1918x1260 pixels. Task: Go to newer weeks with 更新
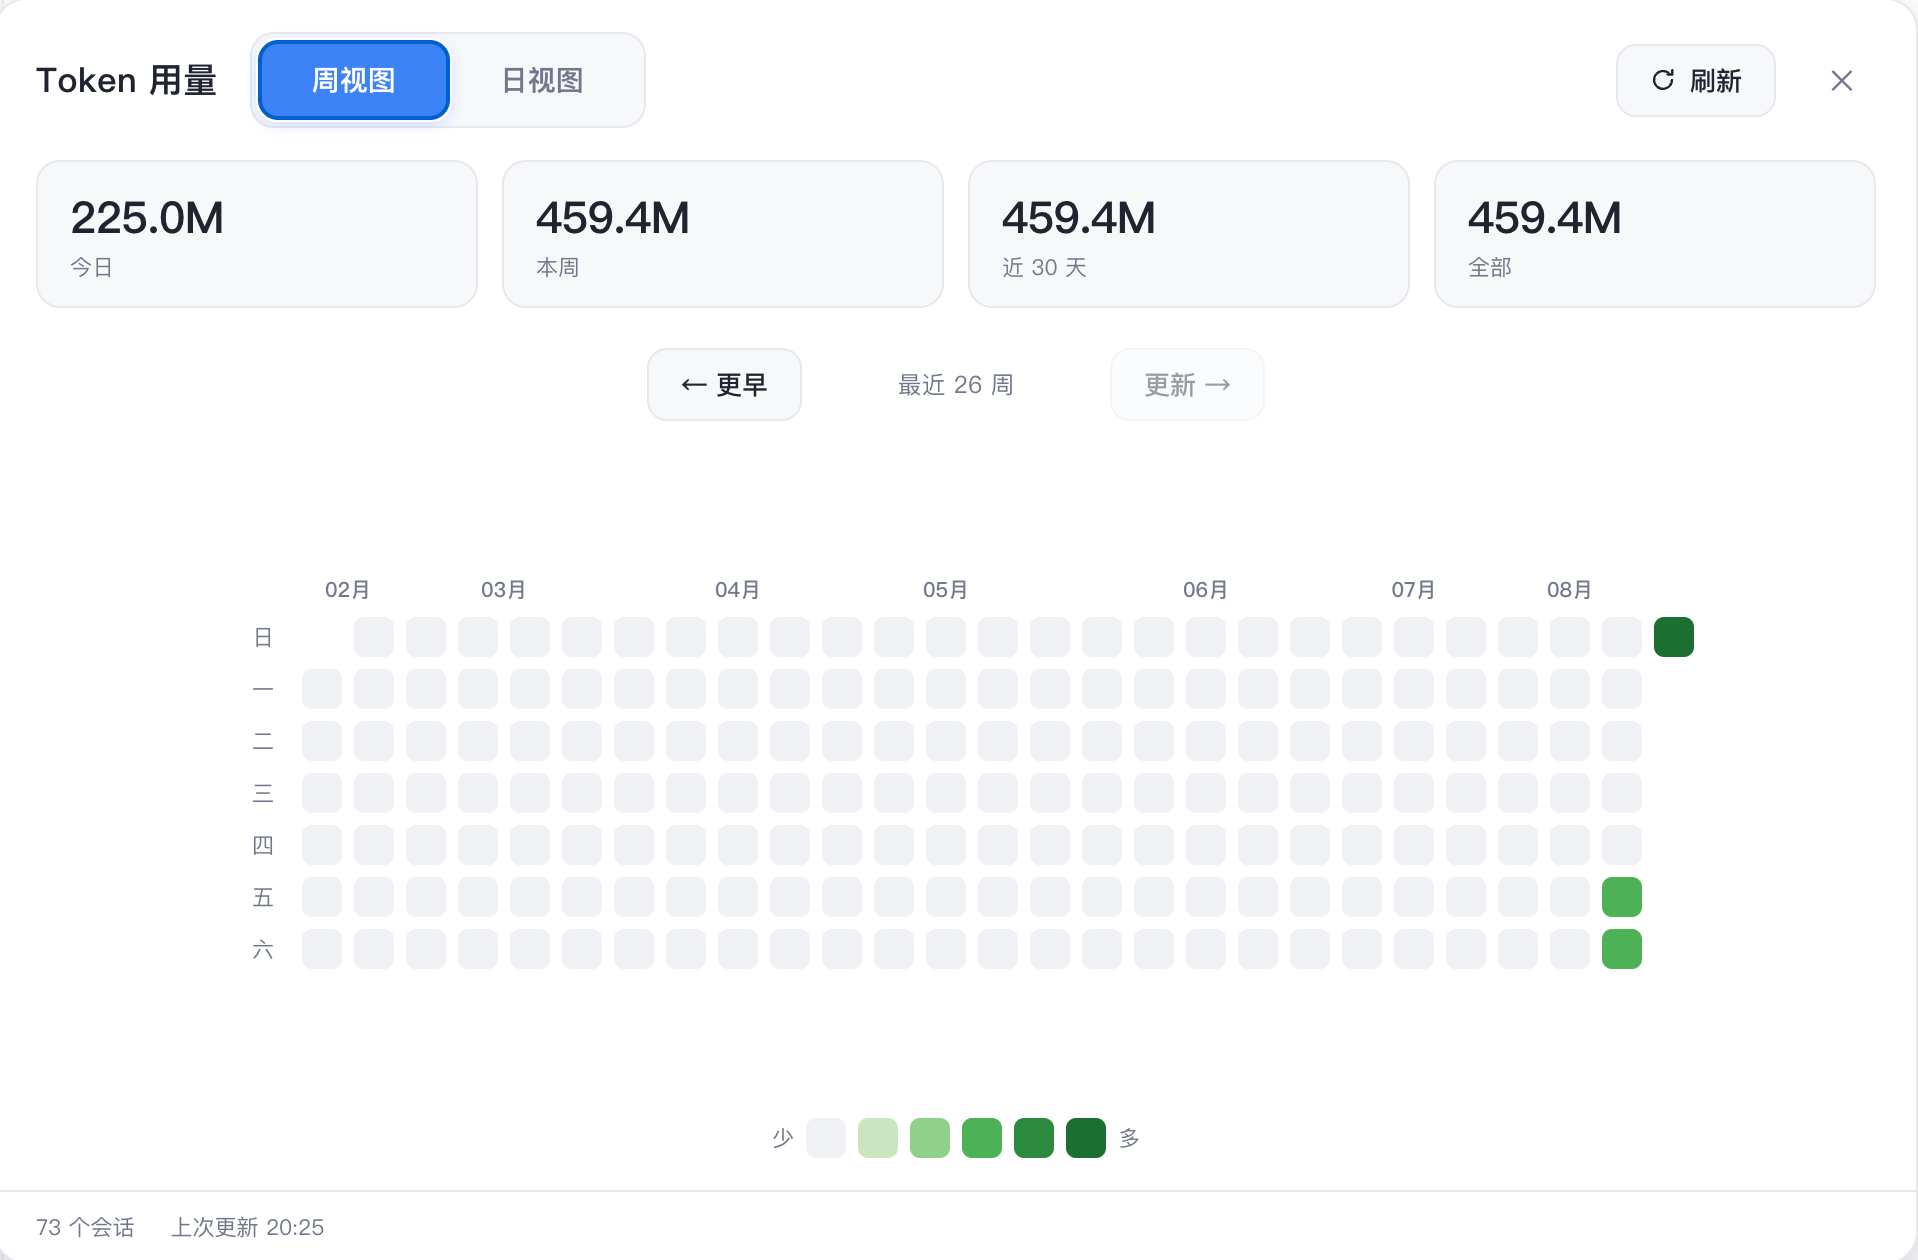click(1187, 384)
